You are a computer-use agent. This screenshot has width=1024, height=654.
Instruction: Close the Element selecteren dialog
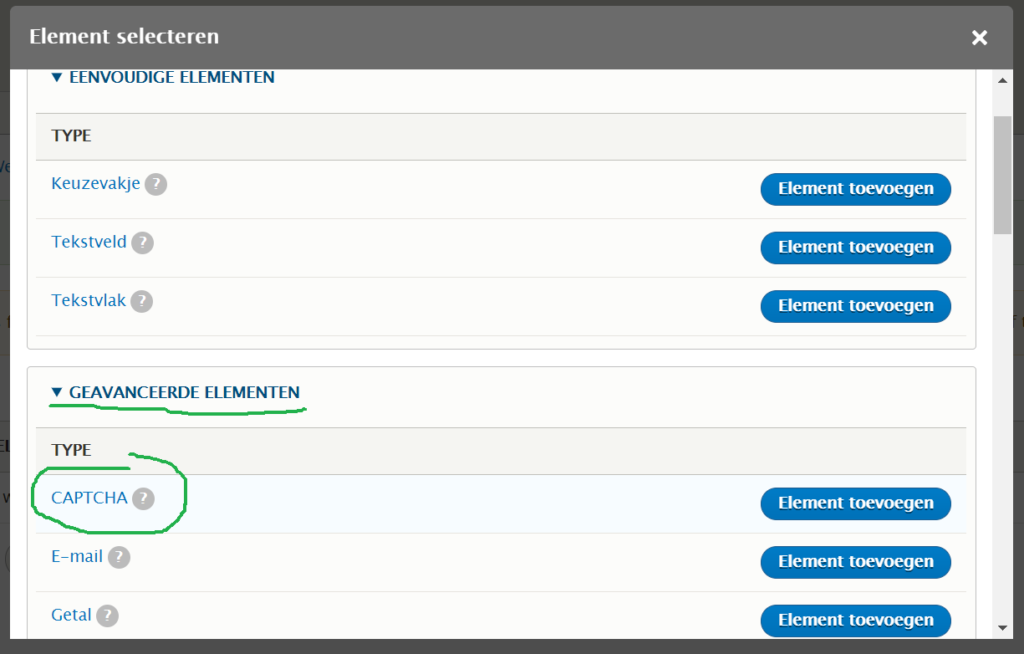(x=979, y=38)
